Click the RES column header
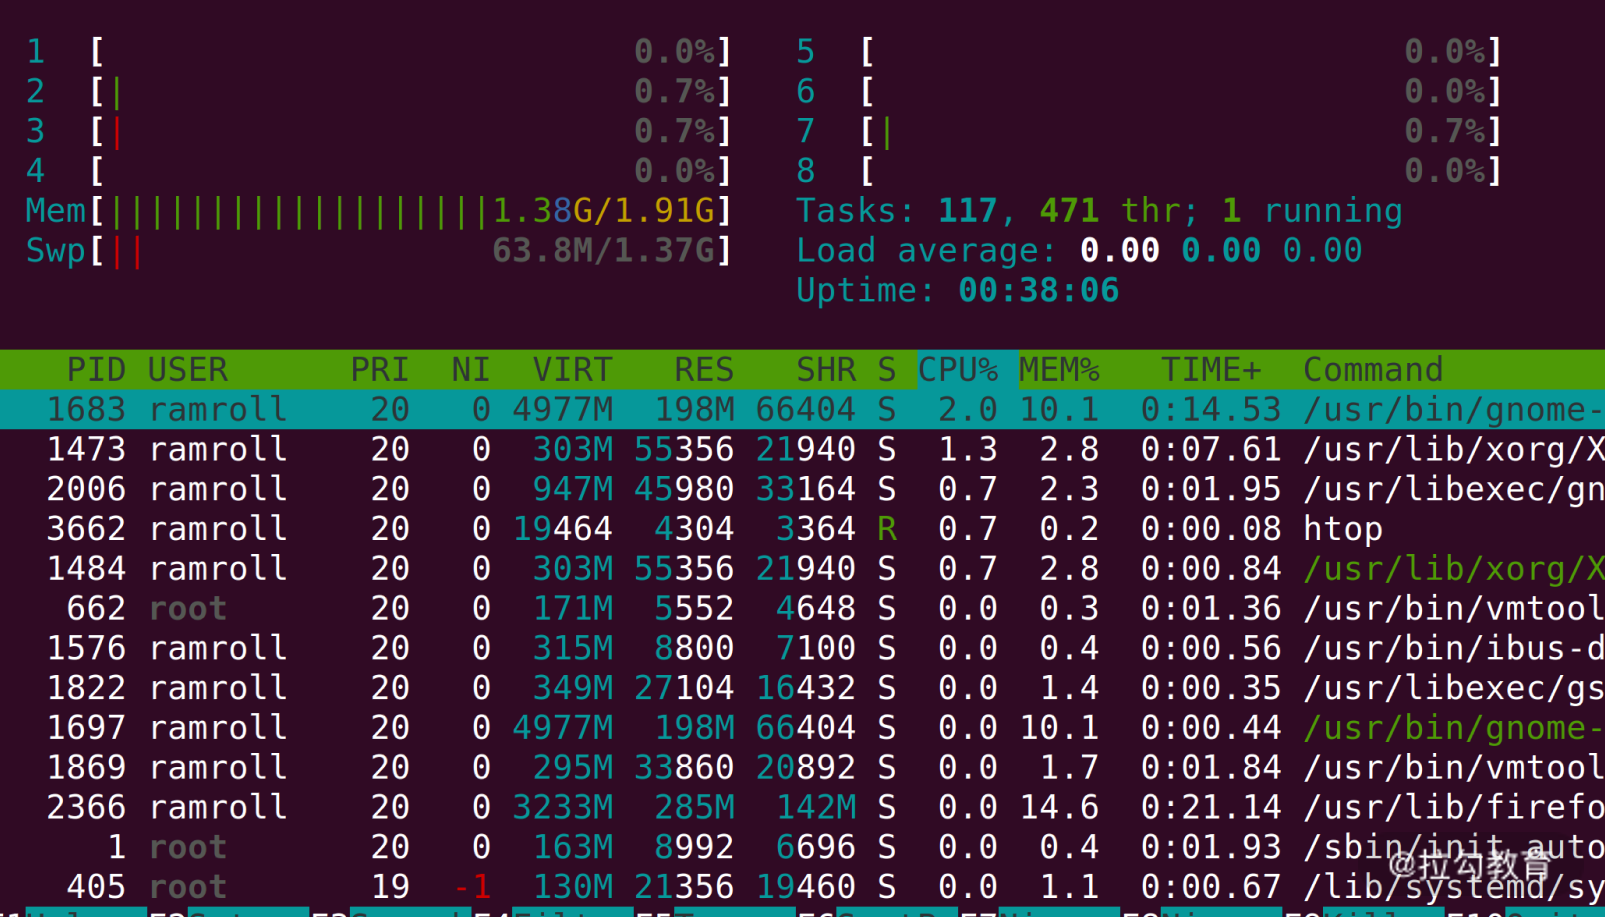Image resolution: width=1605 pixels, height=917 pixels. click(703, 370)
